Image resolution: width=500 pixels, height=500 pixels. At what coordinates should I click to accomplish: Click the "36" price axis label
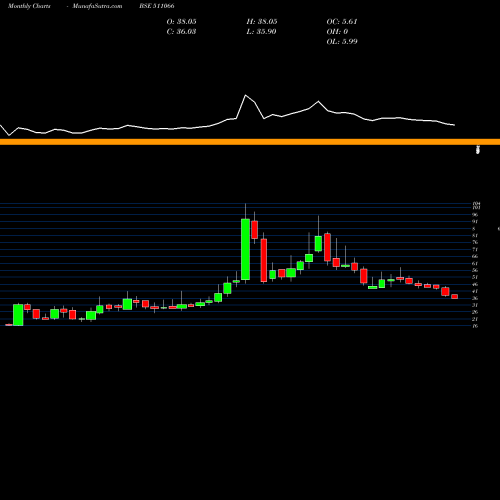pyautogui.click(x=475, y=298)
